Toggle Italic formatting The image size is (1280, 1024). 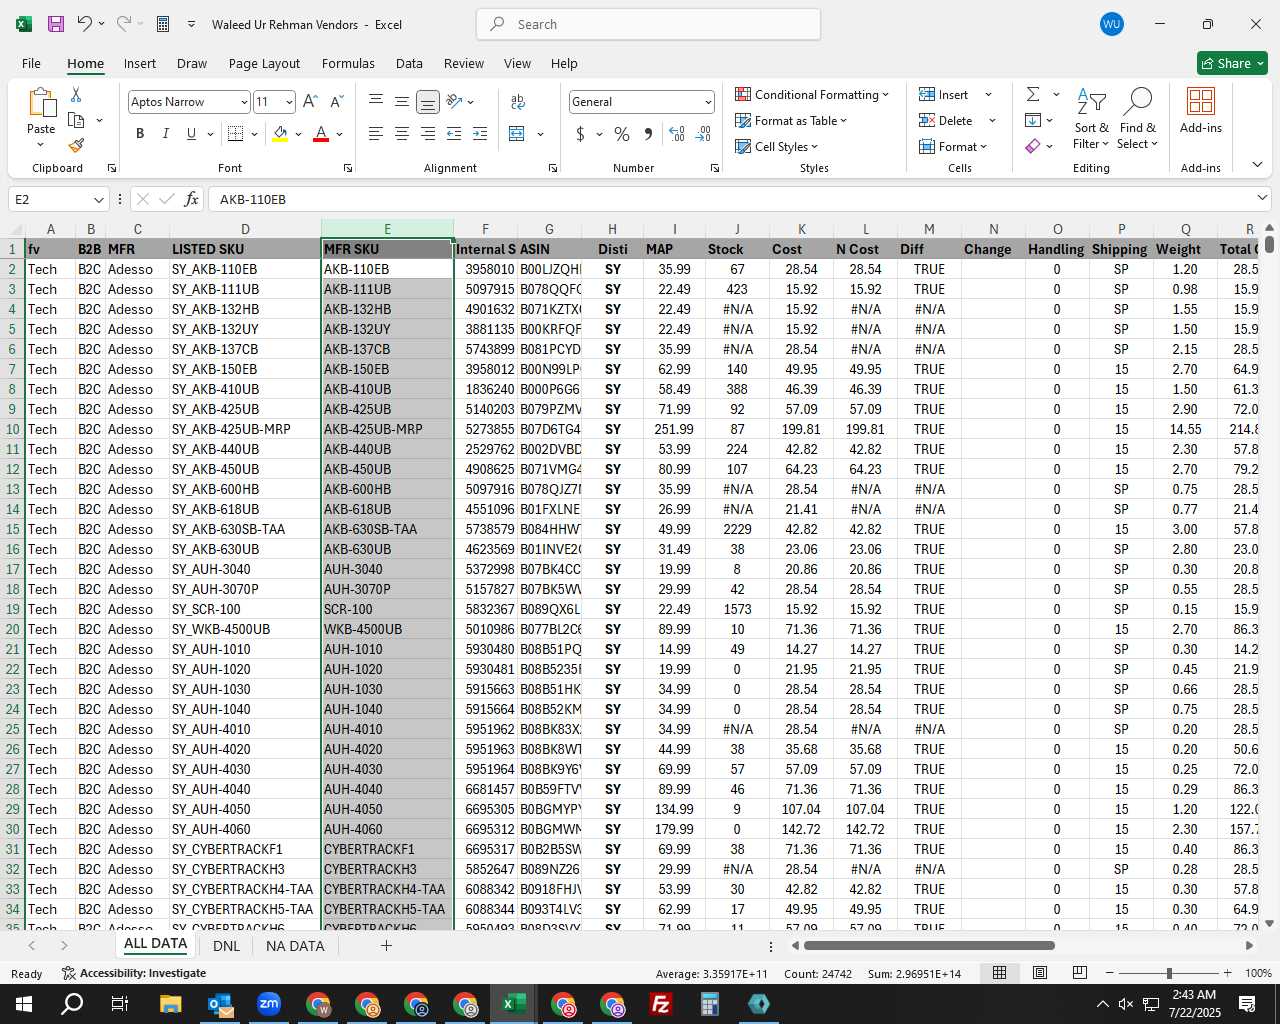click(x=165, y=133)
